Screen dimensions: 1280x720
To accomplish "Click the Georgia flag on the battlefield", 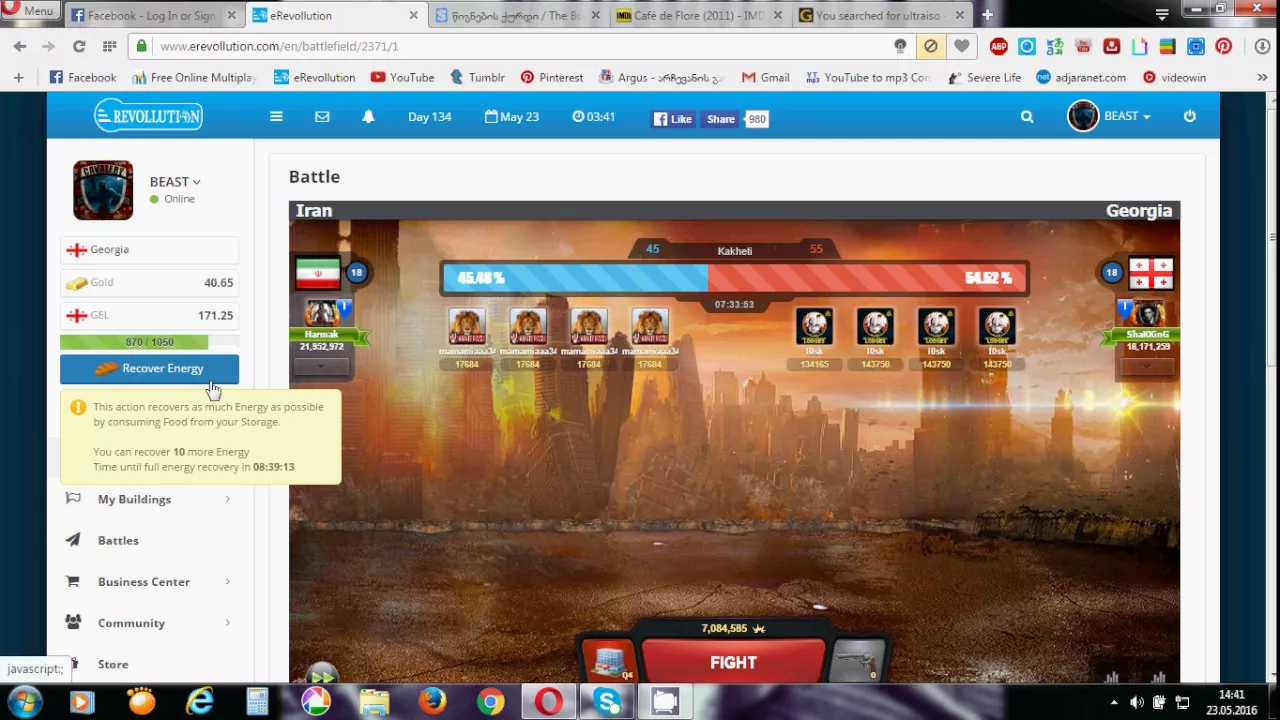I will [1150, 273].
